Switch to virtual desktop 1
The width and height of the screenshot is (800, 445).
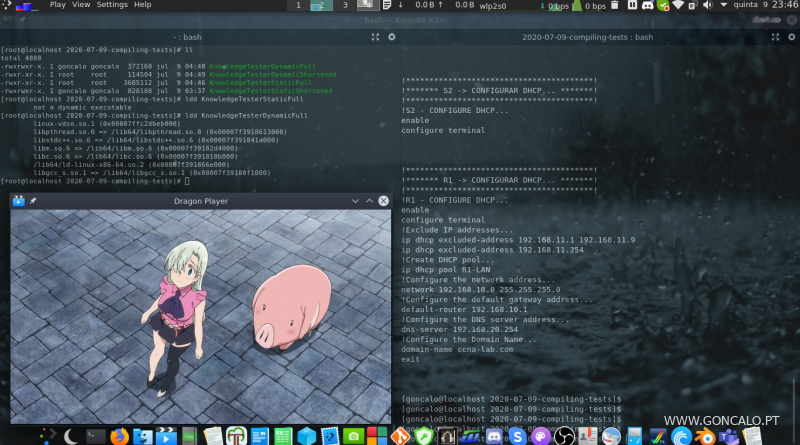pos(298,6)
